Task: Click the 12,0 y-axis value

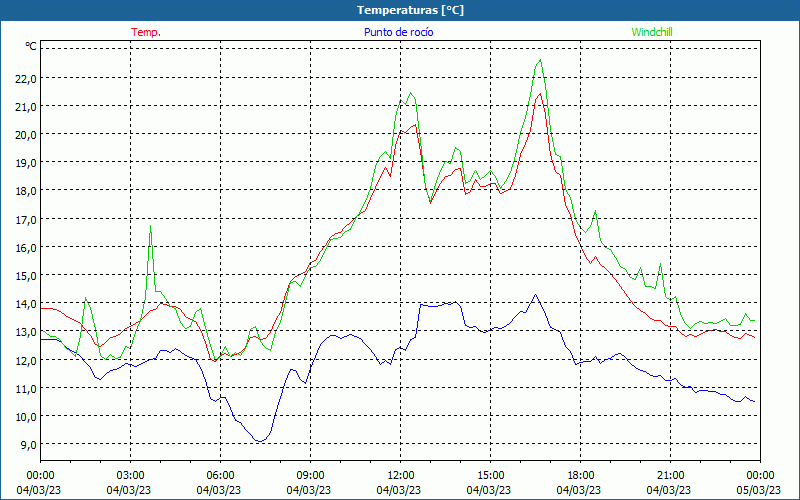Action: coord(27,360)
